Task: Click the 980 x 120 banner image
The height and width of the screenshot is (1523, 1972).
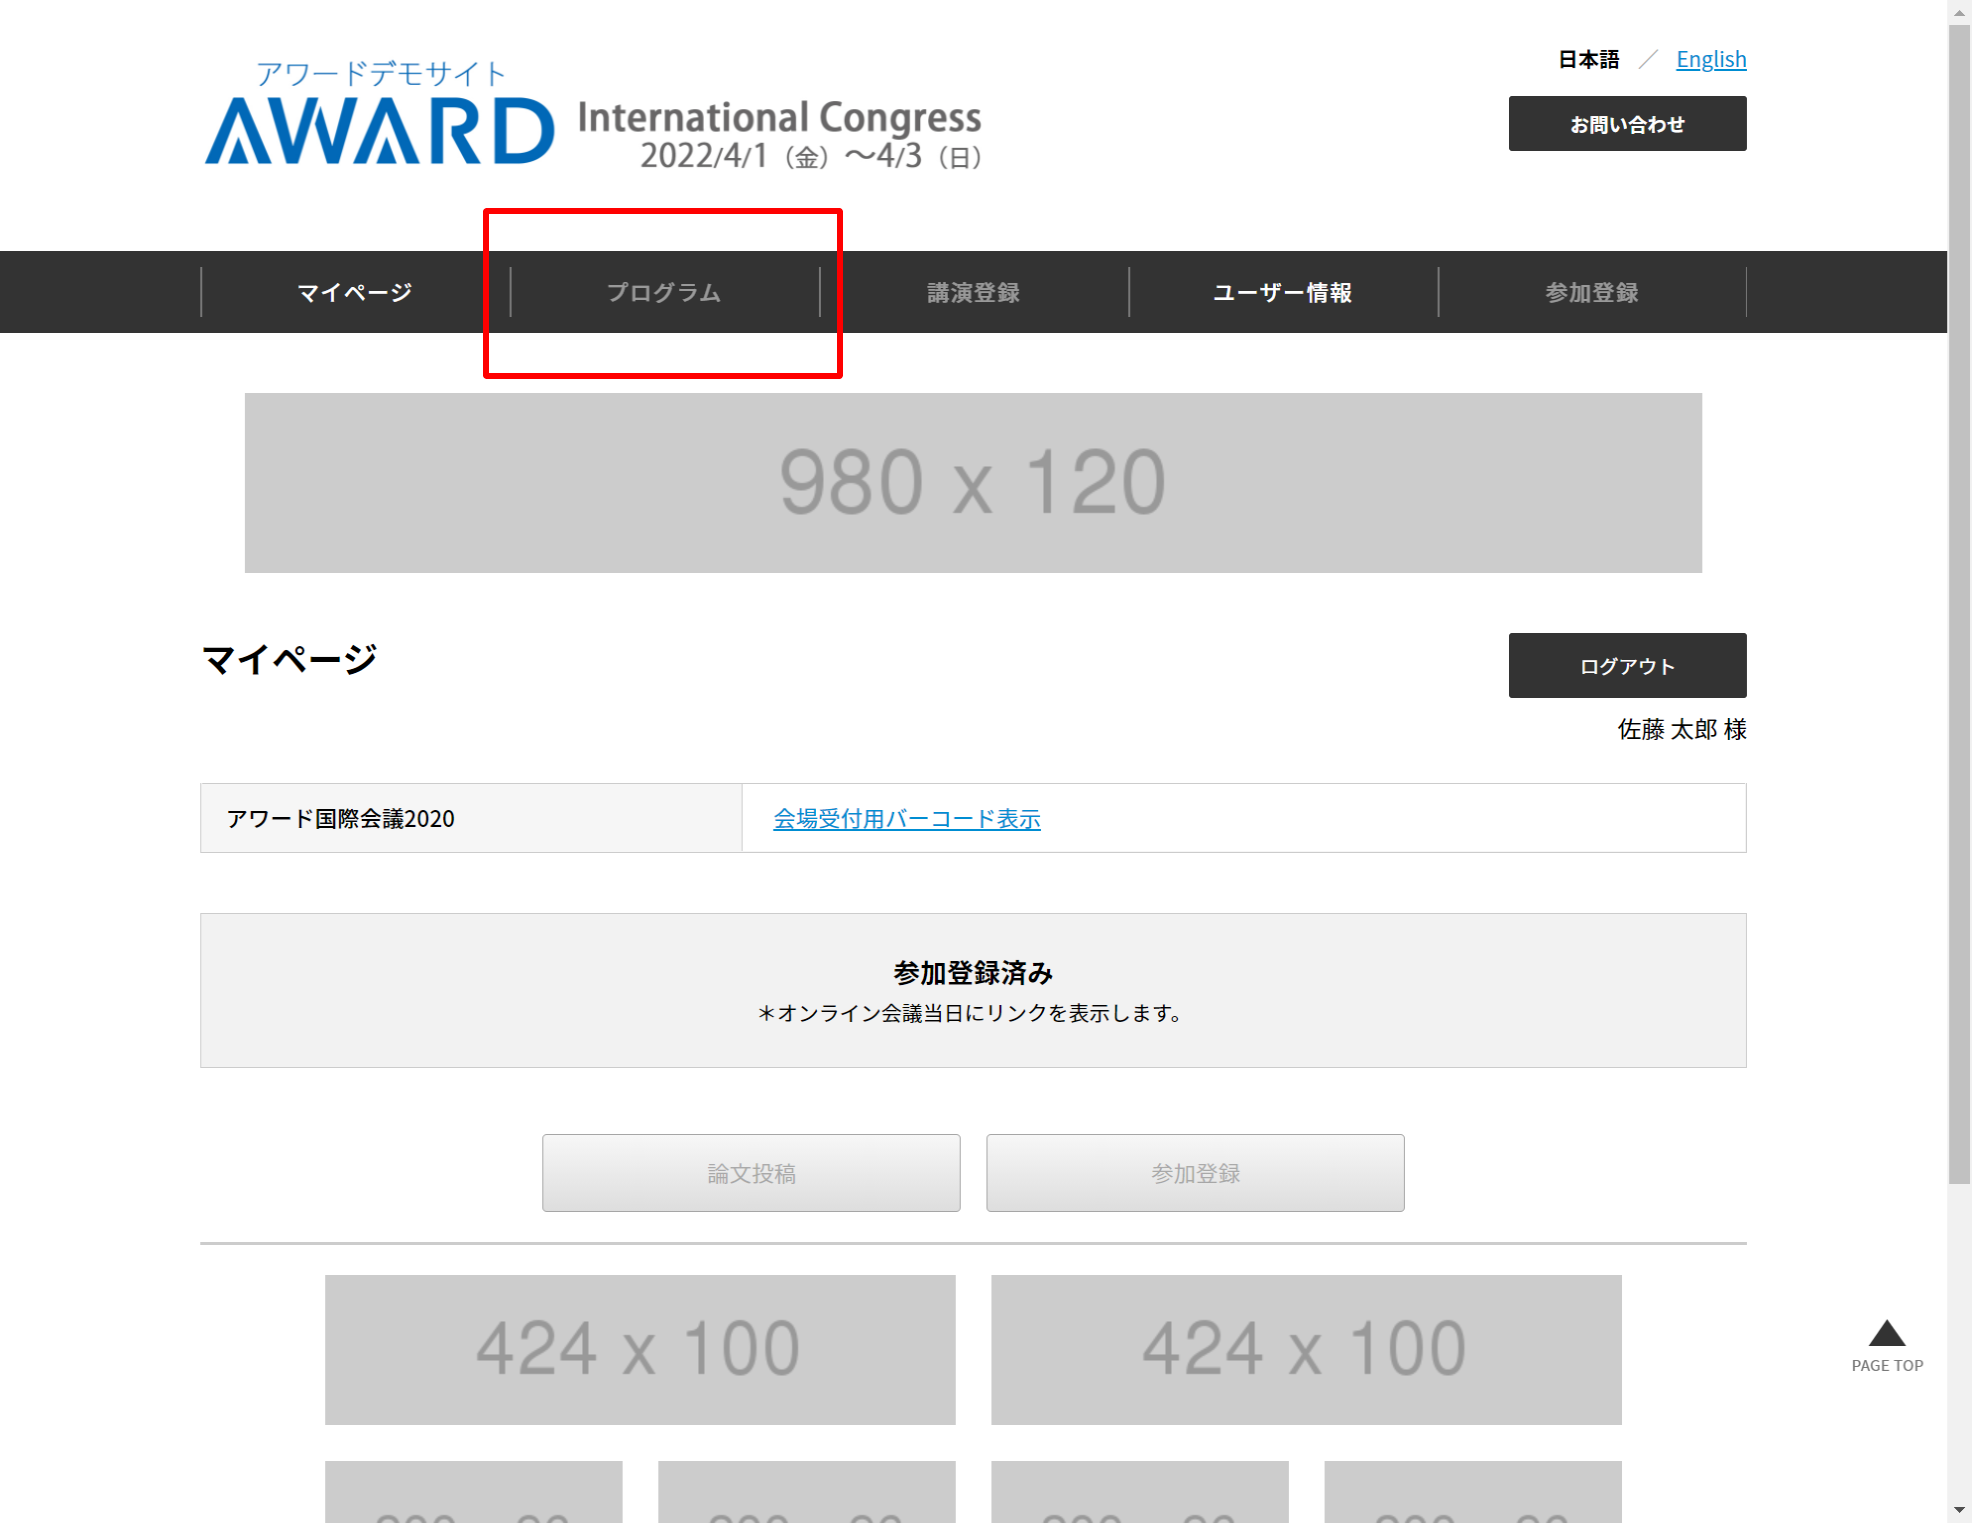Action: click(972, 483)
